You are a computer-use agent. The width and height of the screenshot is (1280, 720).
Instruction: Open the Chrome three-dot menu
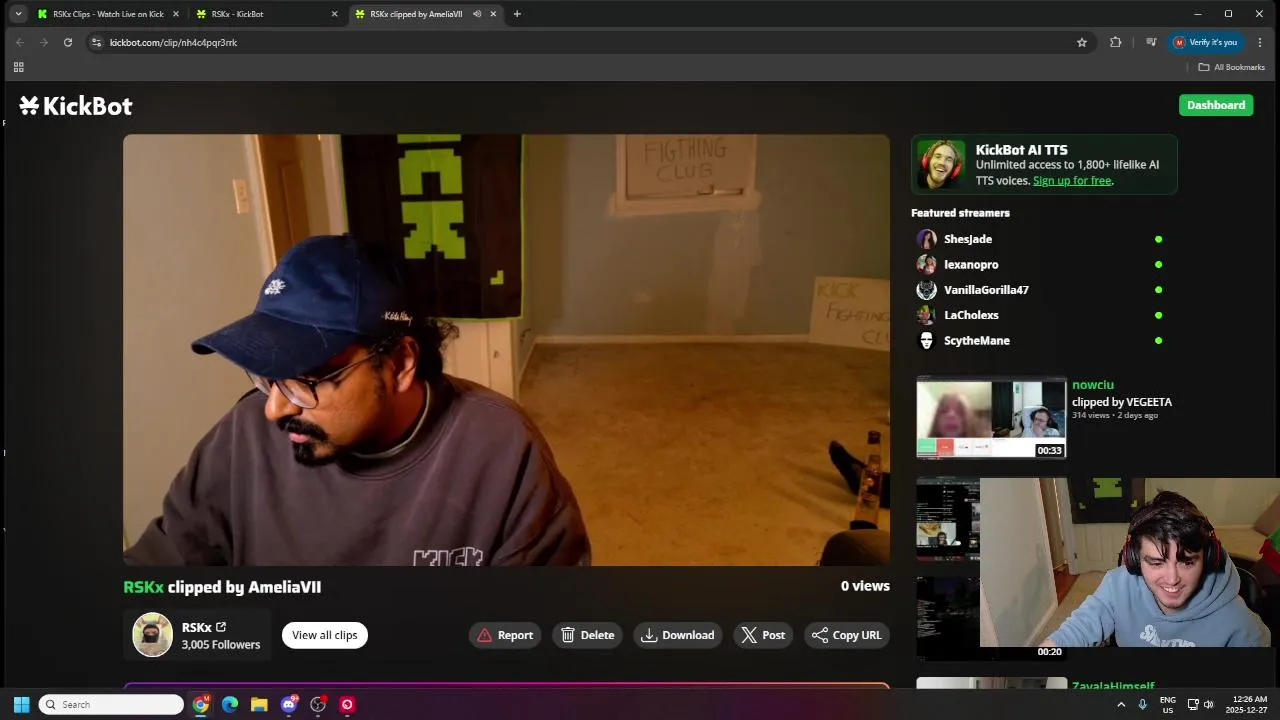(1260, 42)
